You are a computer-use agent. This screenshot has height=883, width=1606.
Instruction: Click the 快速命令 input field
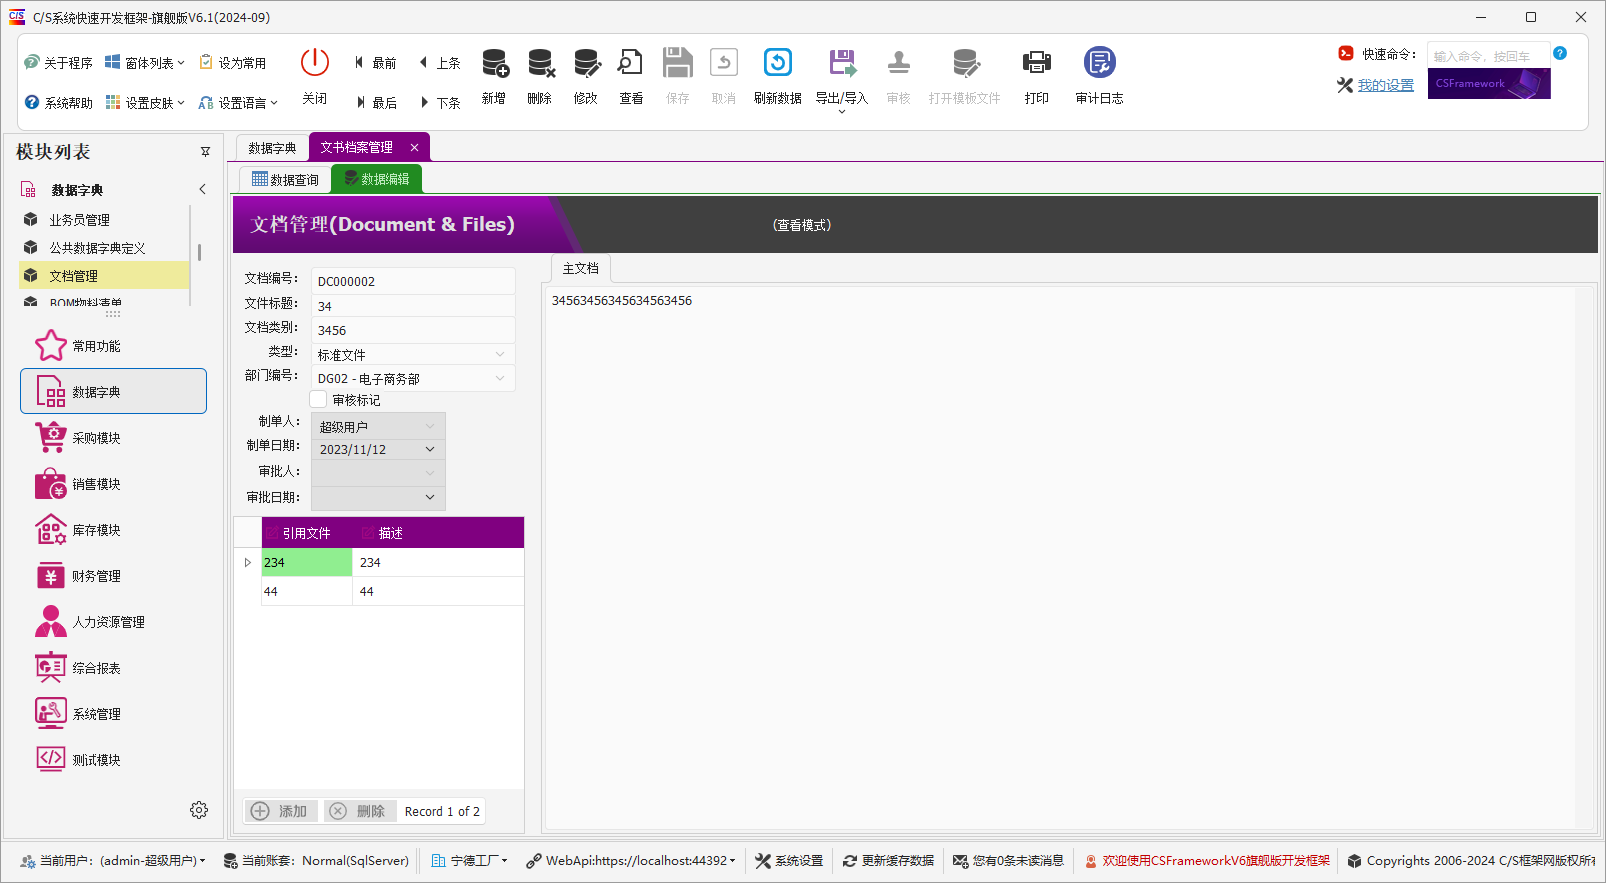click(x=1488, y=55)
